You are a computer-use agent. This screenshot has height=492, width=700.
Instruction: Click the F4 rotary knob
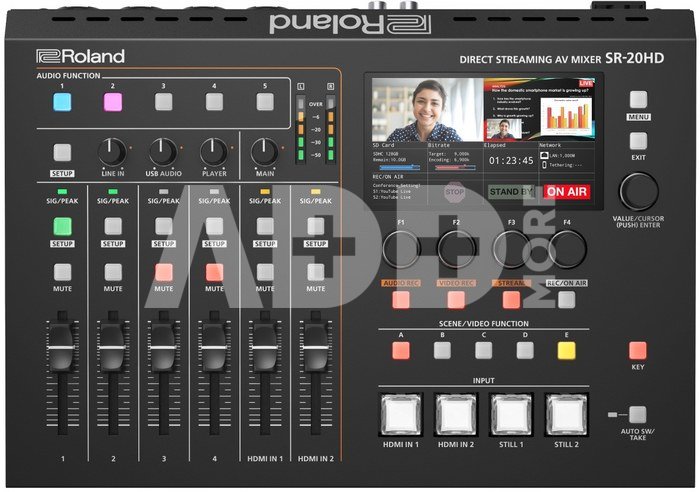(x=567, y=249)
